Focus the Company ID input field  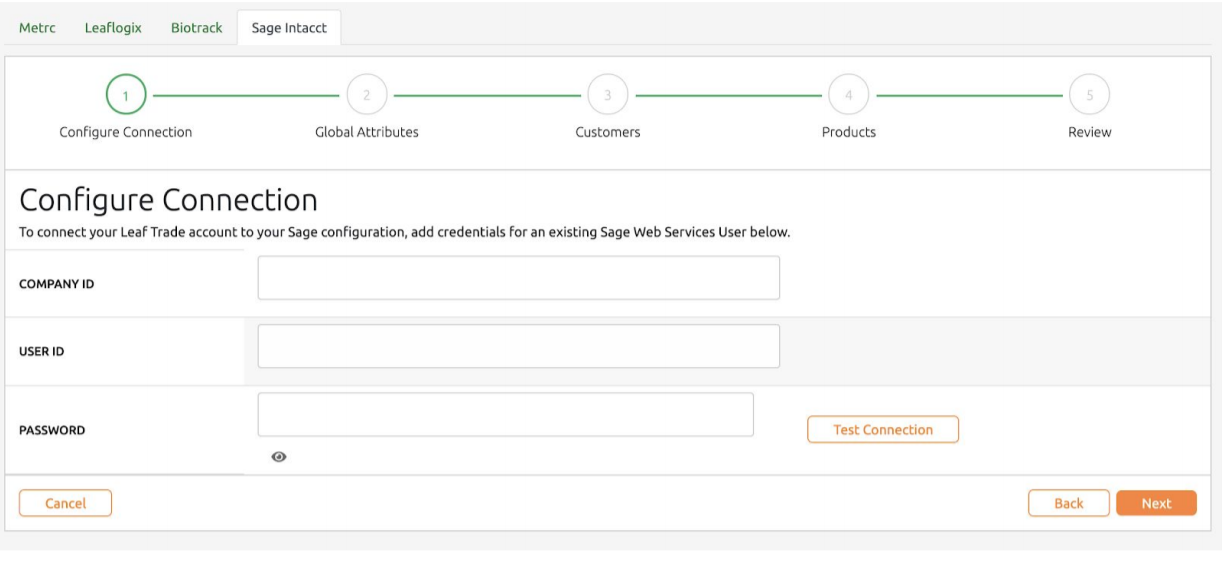point(518,278)
